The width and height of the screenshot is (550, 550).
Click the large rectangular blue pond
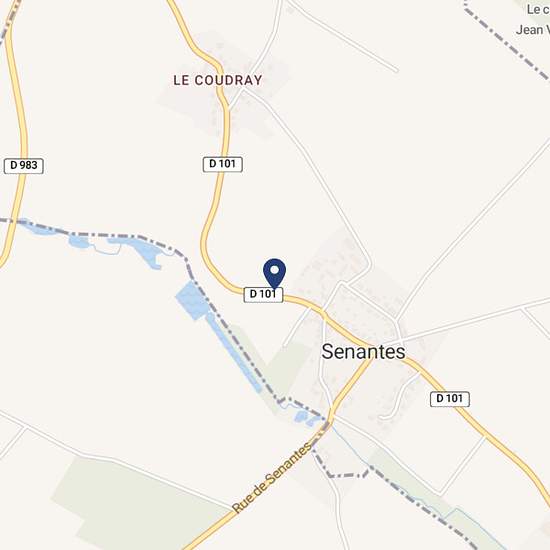tap(192, 300)
